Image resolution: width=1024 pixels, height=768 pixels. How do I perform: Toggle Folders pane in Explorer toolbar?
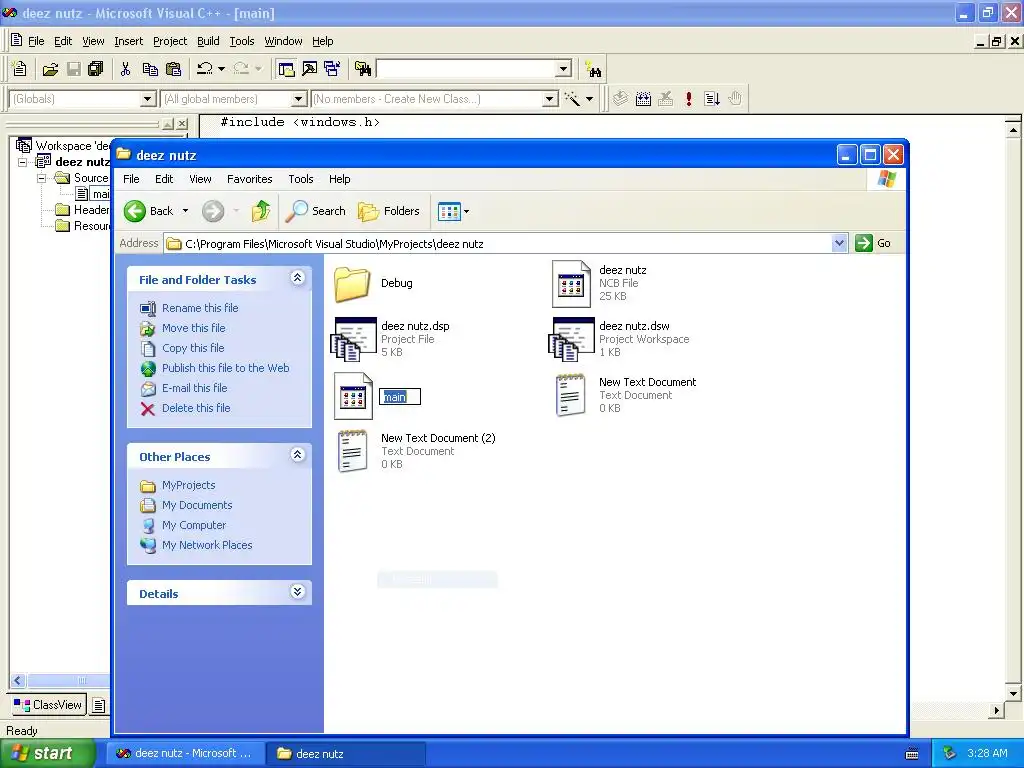[x=389, y=211]
